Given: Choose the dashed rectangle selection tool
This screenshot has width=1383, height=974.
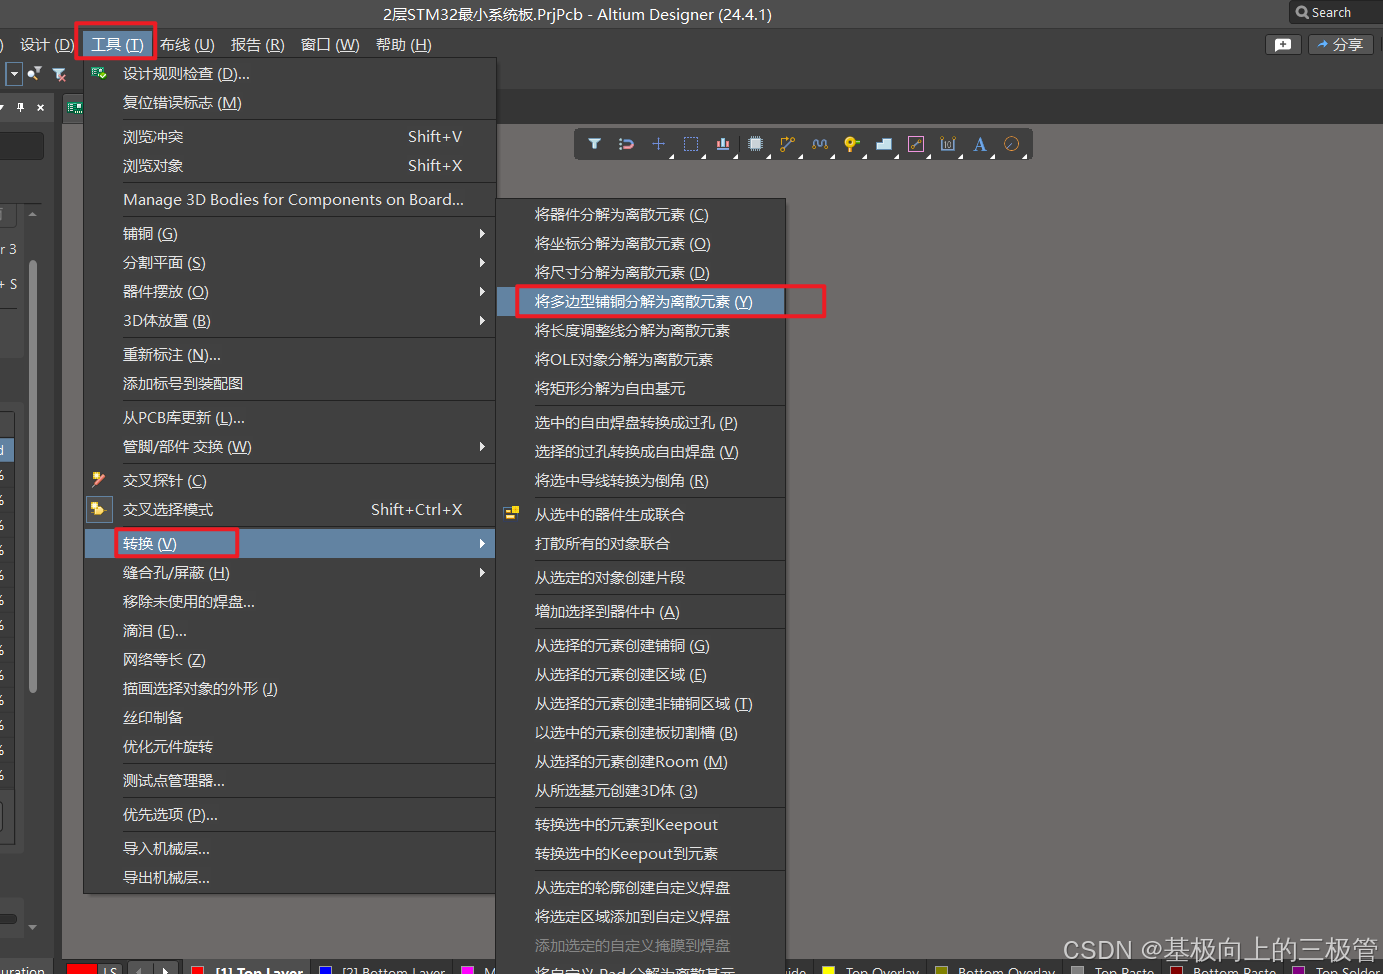Looking at the screenshot, I should pyautogui.click(x=690, y=144).
